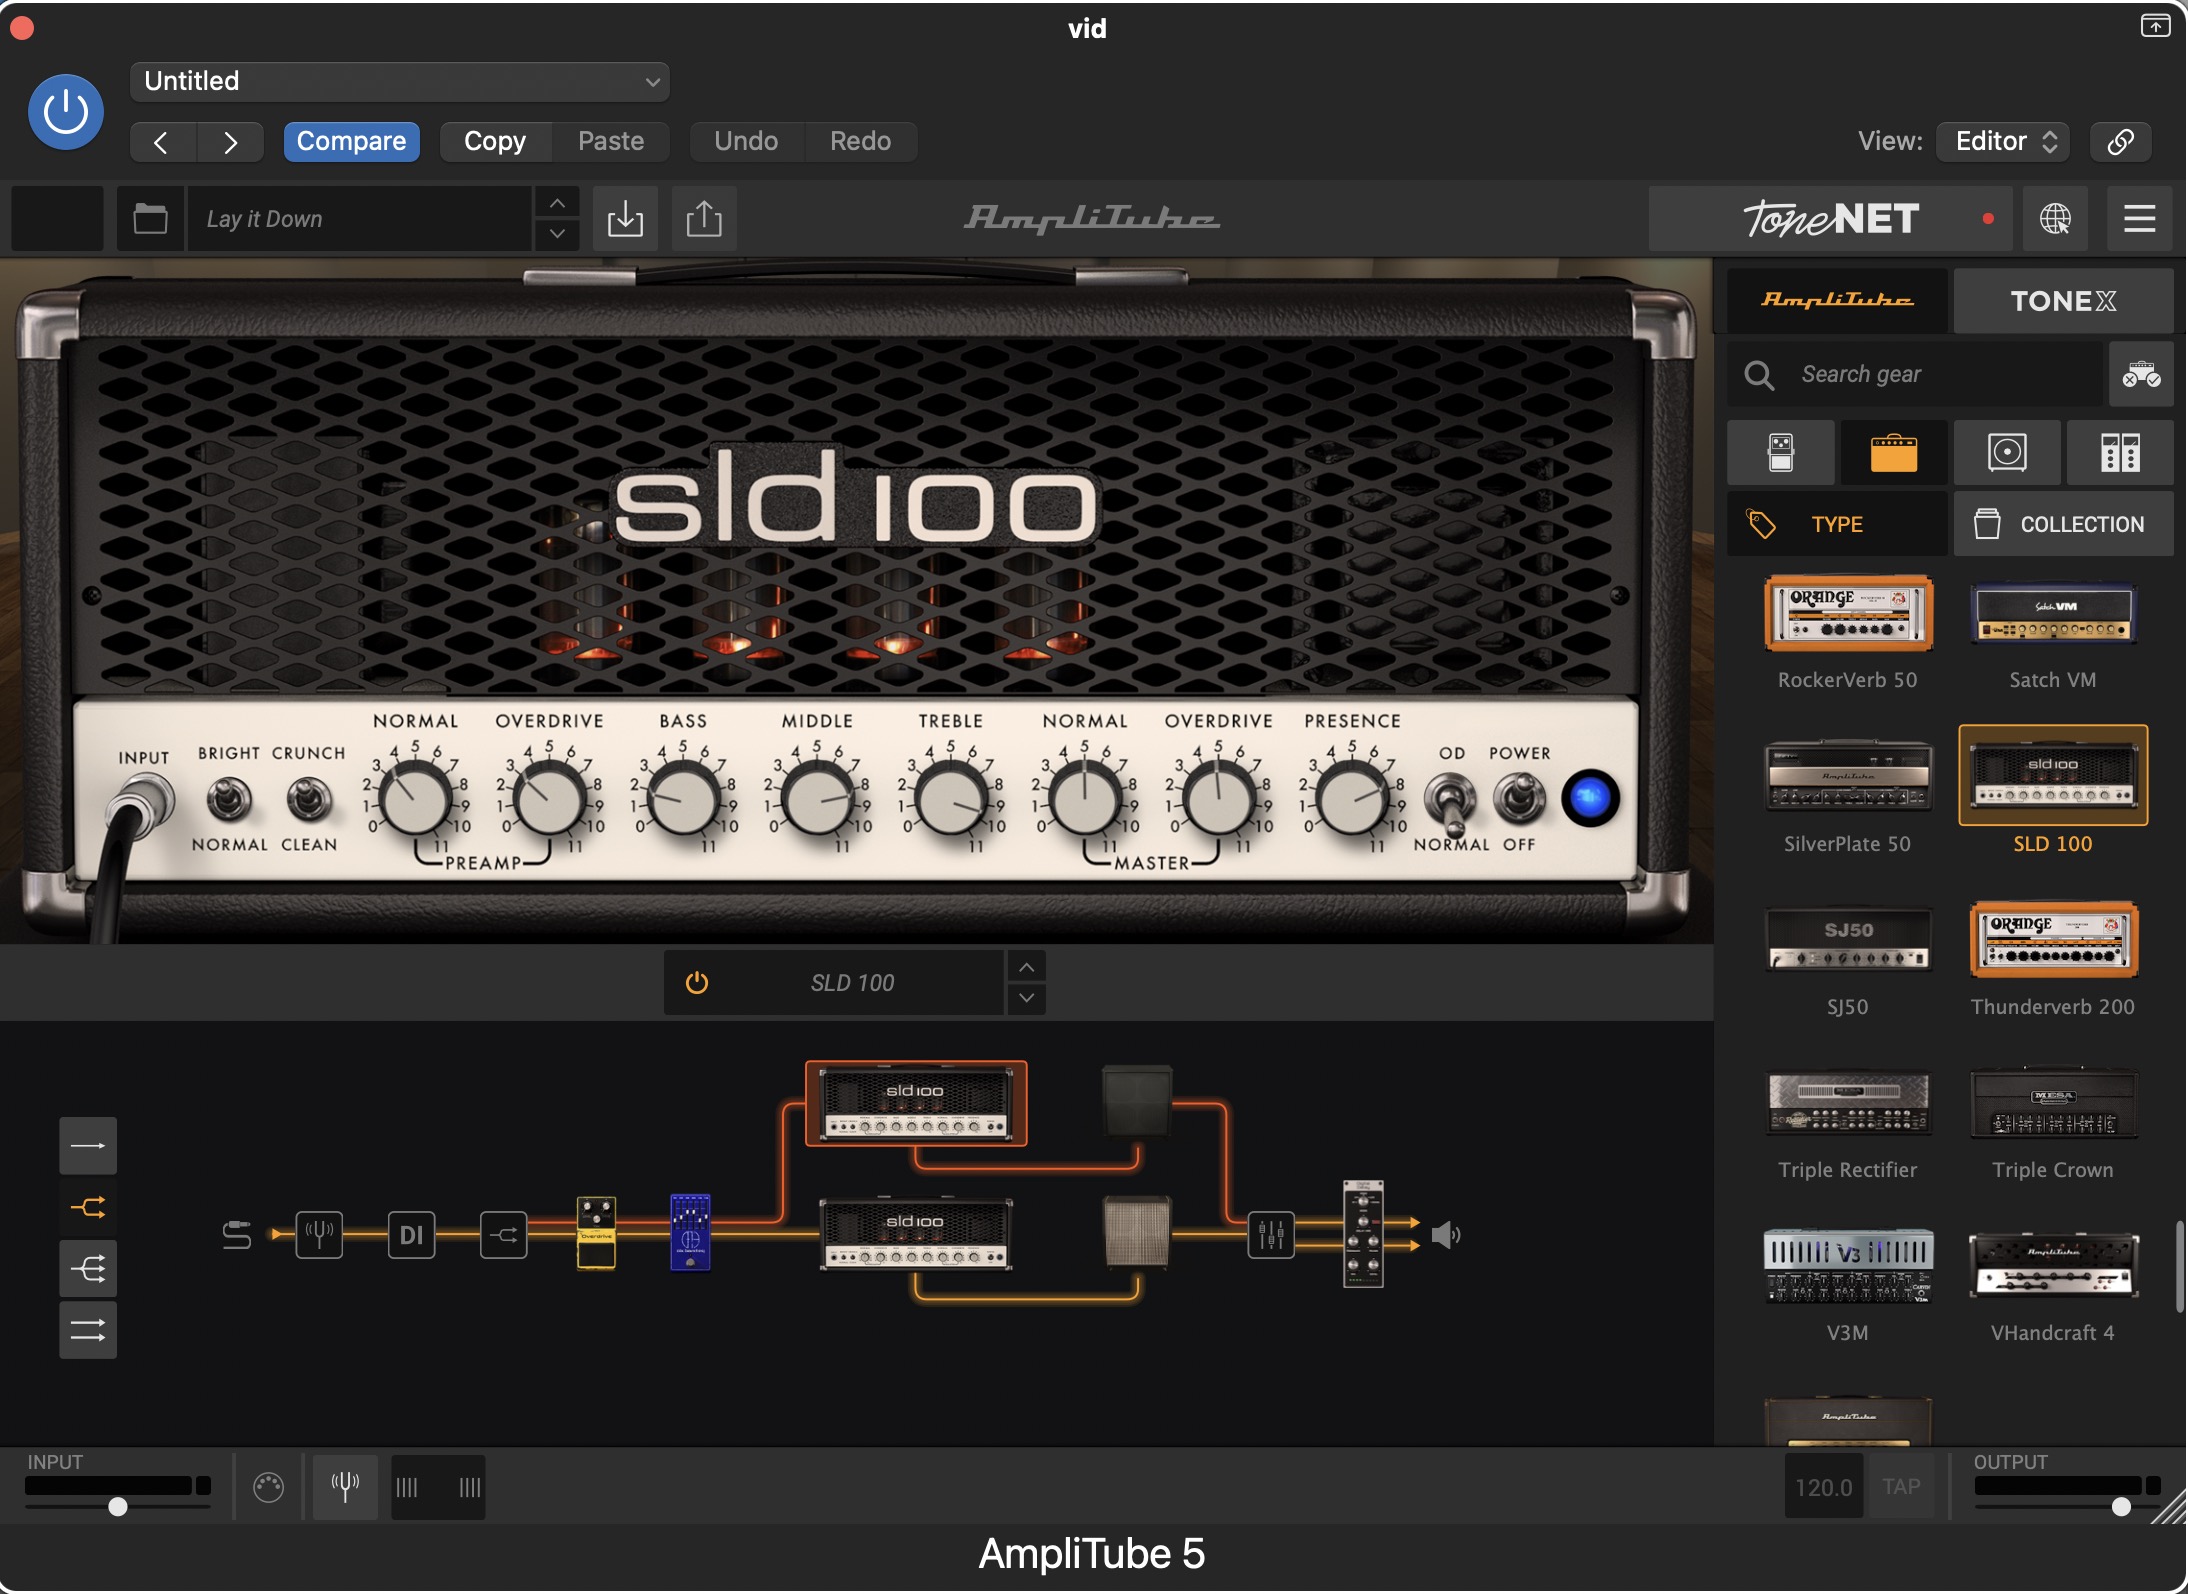
Task: Click the DI block in signal chain
Action: point(411,1235)
